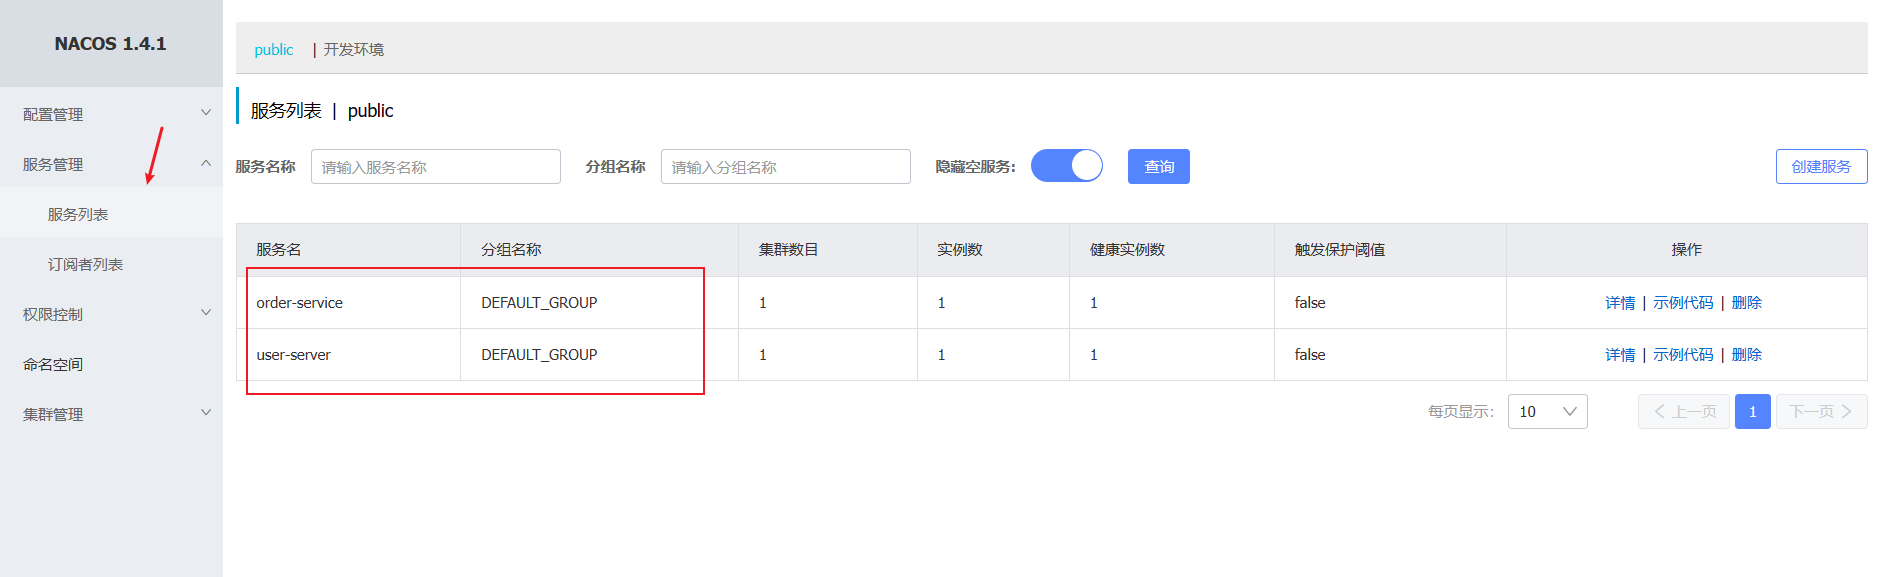Click the 上一页 previous page button
Screen dimensions: 1880x577
point(1684,412)
